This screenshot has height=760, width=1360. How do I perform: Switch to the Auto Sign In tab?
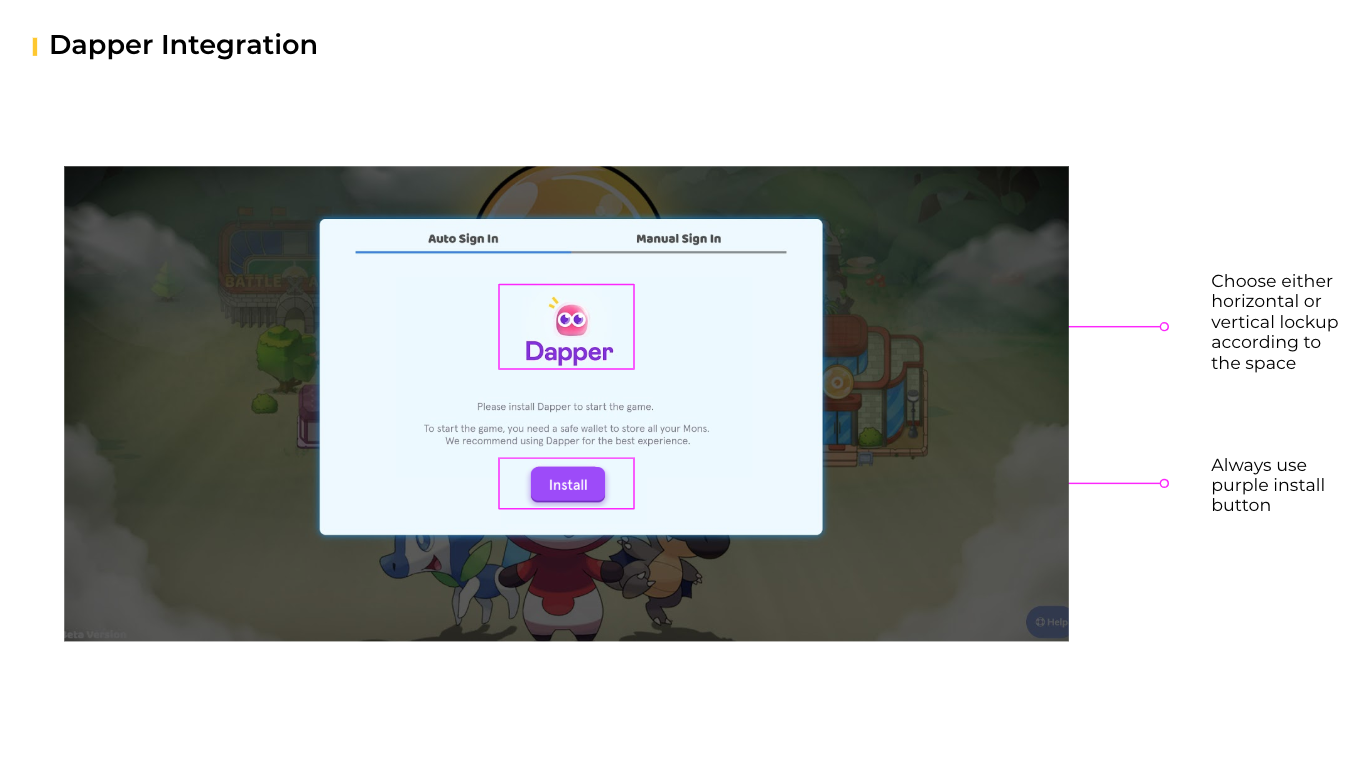coord(463,239)
